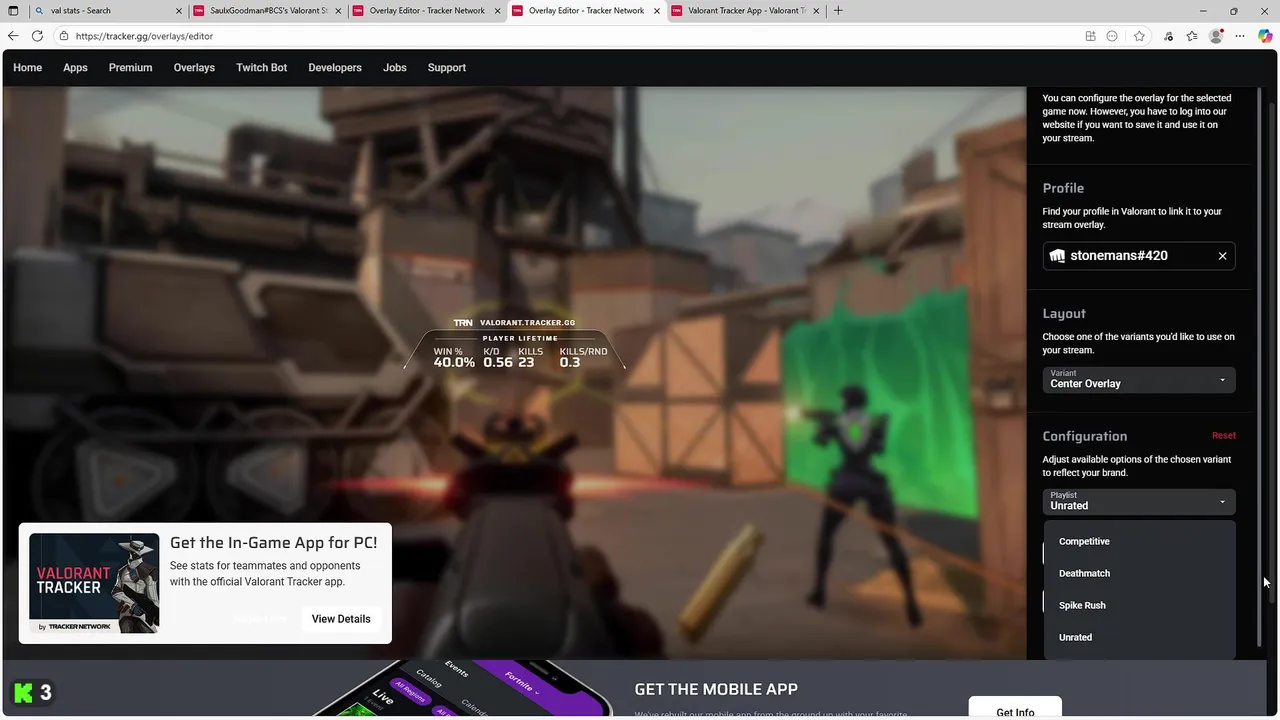Select Deathmatch from the Playlist list

pyautogui.click(x=1140, y=573)
